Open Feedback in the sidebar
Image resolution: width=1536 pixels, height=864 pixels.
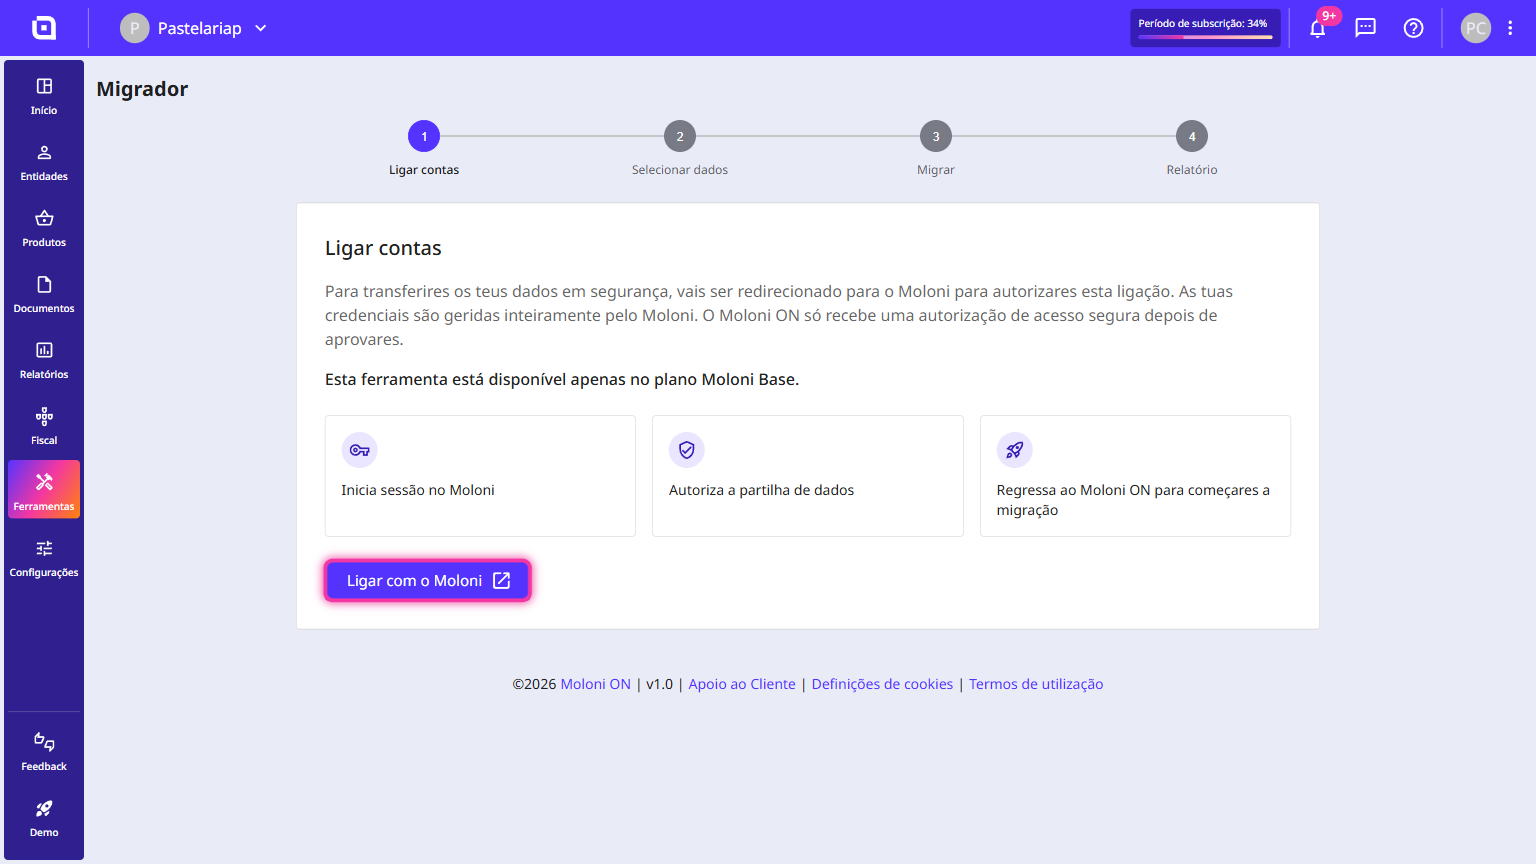click(44, 753)
